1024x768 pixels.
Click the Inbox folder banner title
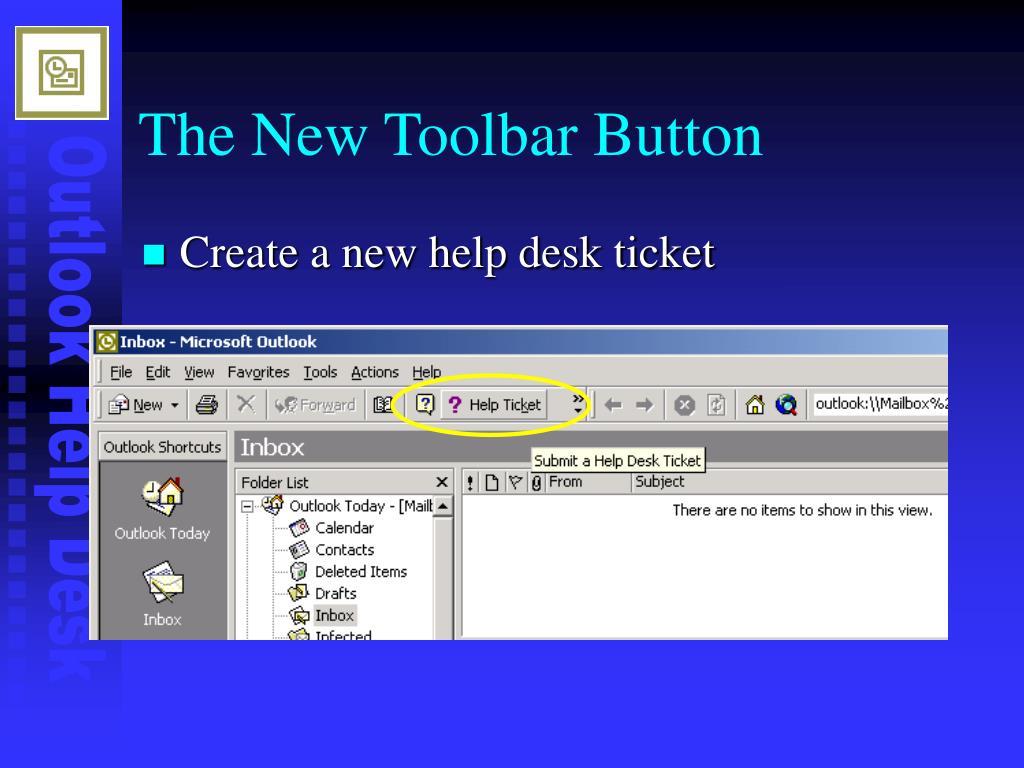point(272,447)
